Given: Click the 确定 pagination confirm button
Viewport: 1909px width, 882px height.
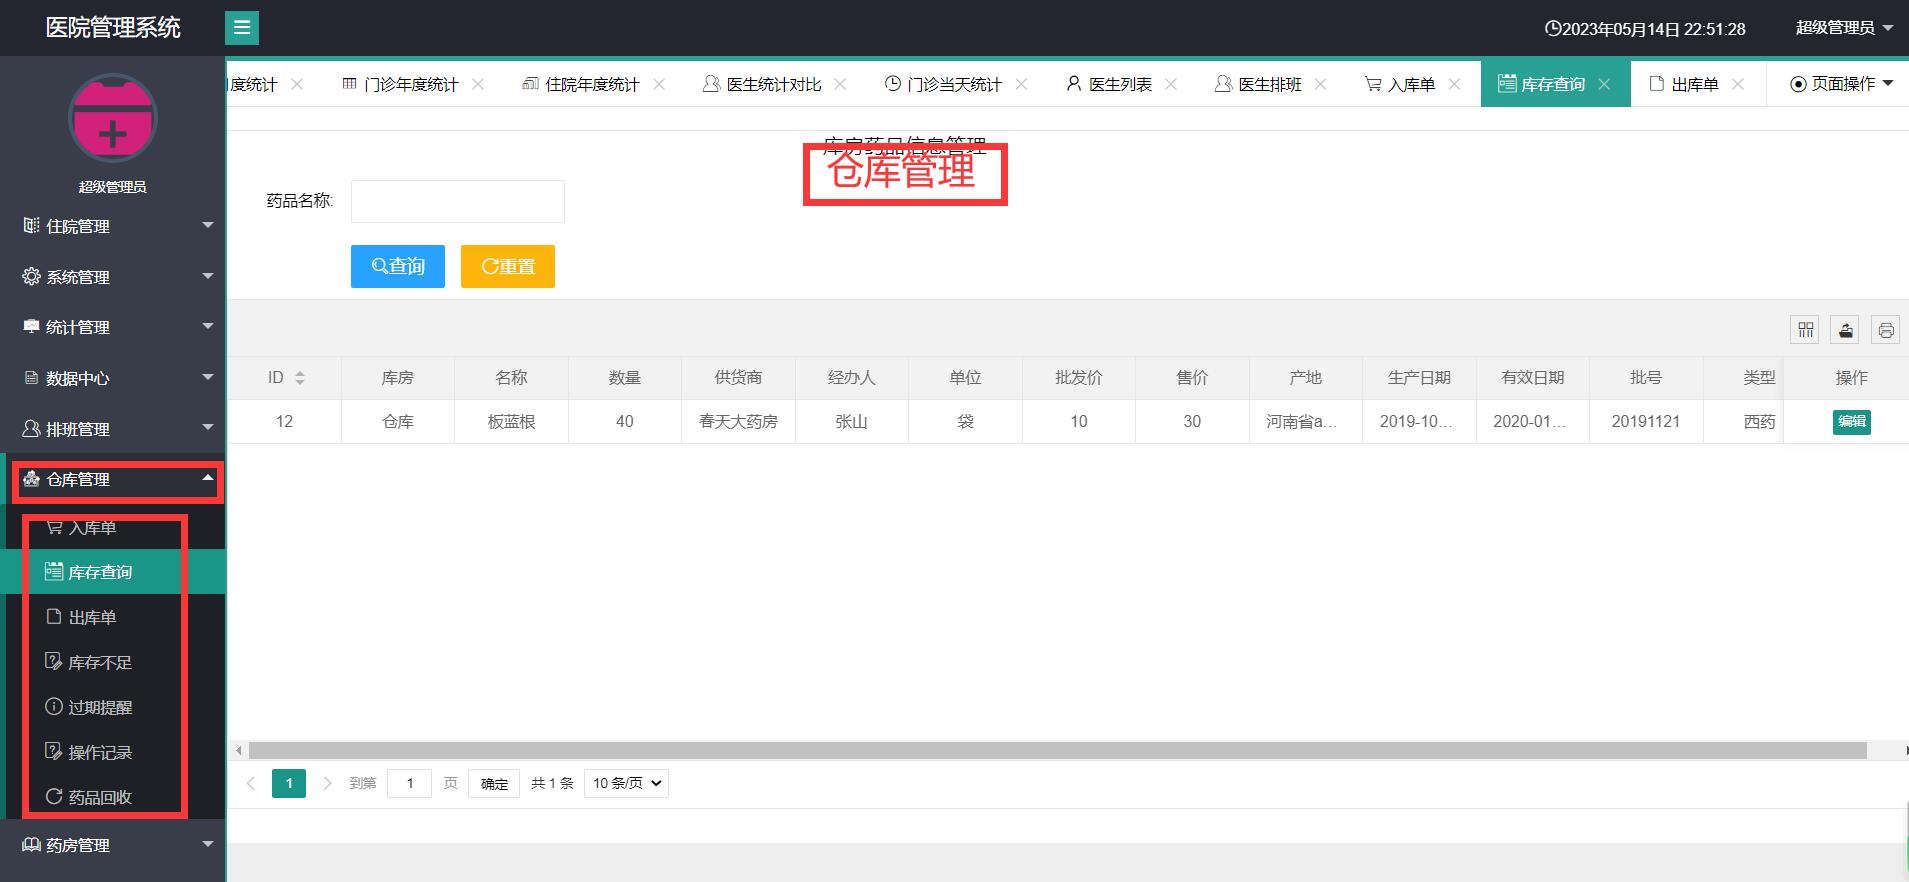Looking at the screenshot, I should 494,783.
